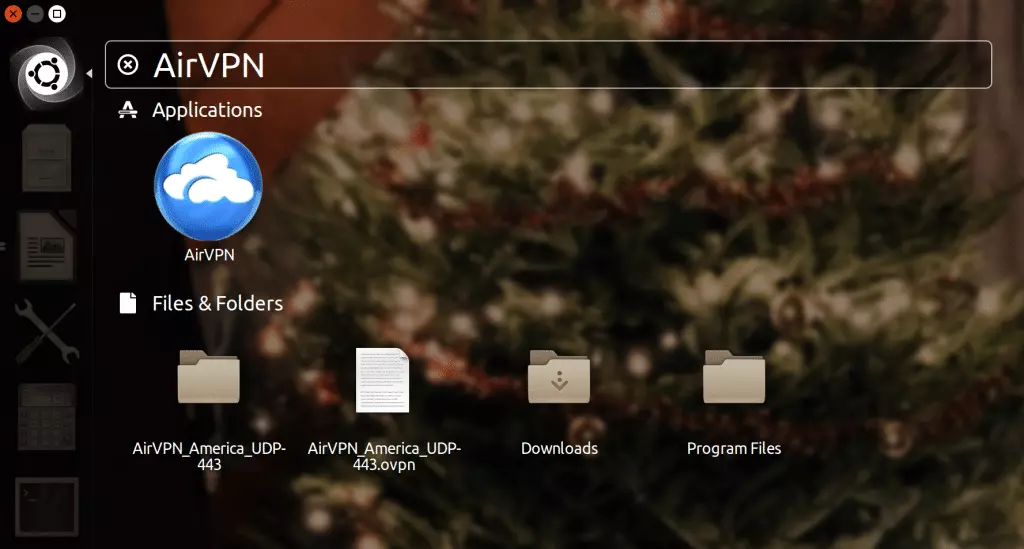Open the Calculator launcher icon
This screenshot has height=549, width=1024.
[46, 418]
